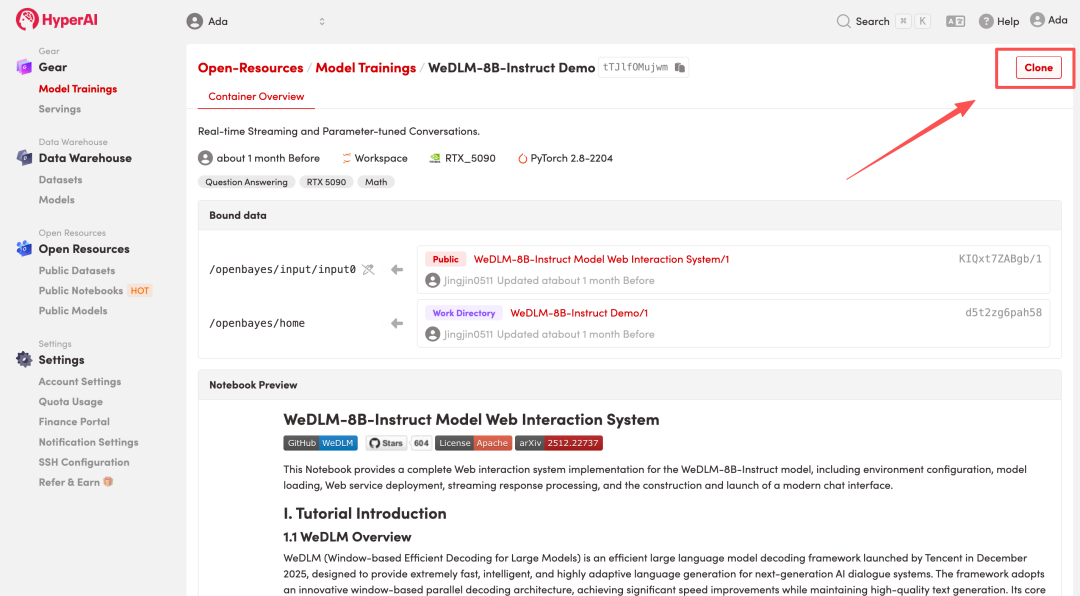Expand the Ada workspace switcher dropdown
The image size is (1080, 596).
click(322, 21)
